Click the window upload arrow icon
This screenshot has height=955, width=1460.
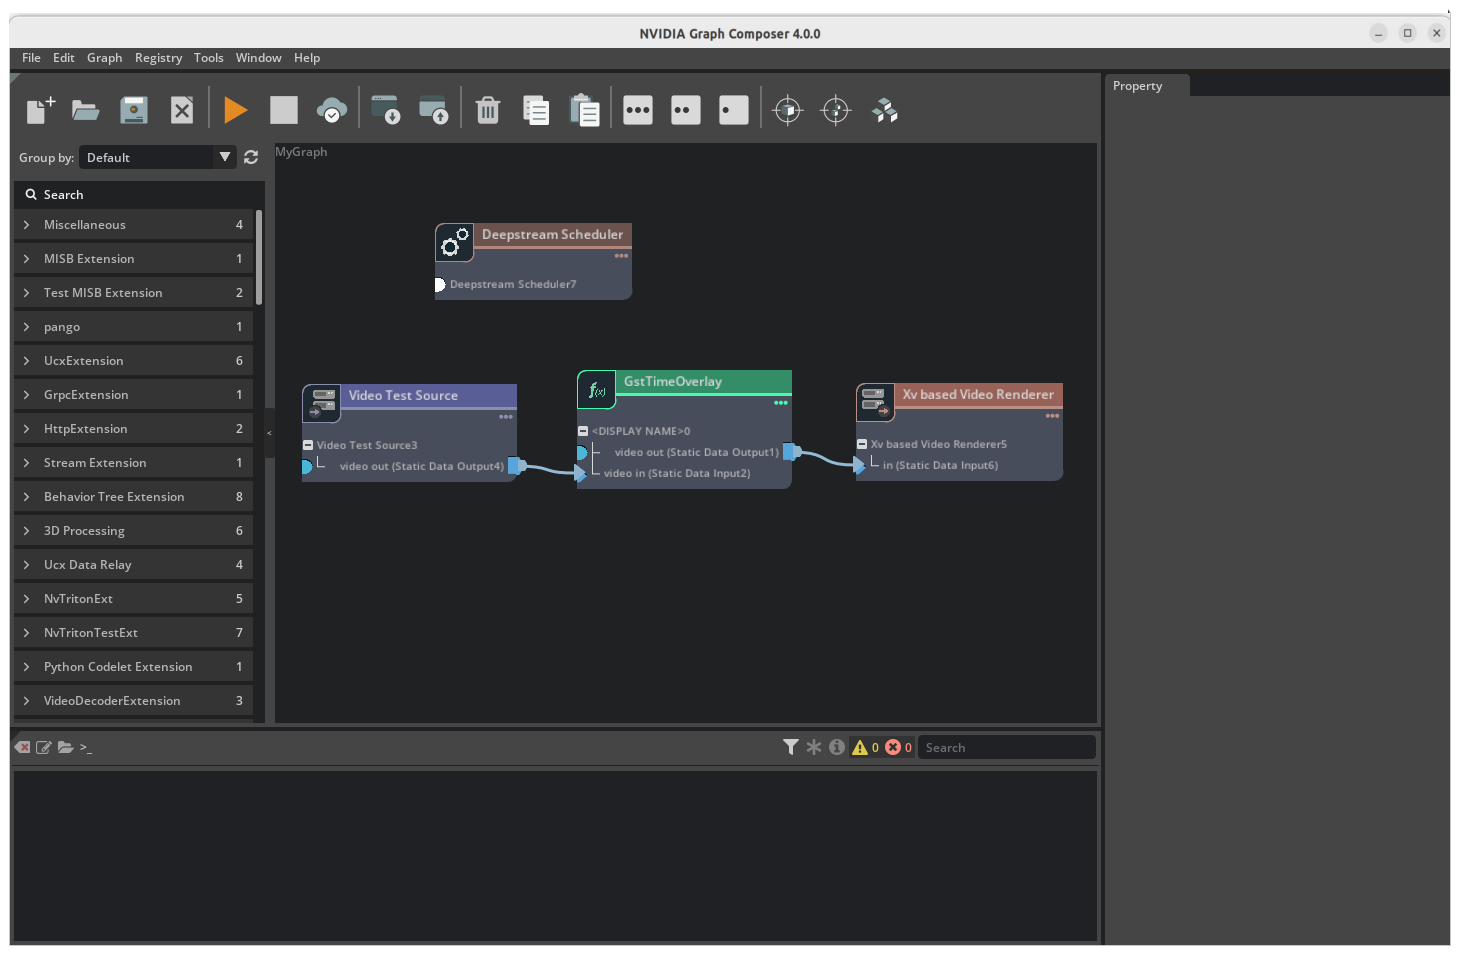433,110
